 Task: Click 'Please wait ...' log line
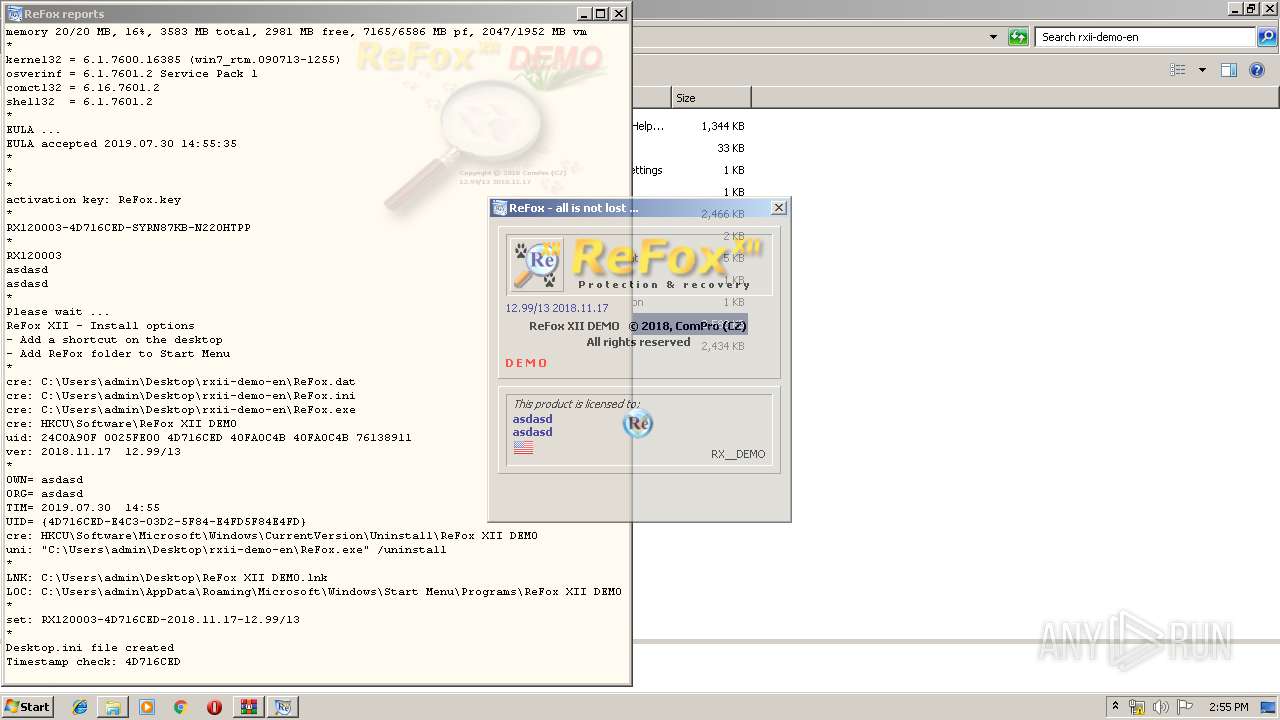tap(58, 311)
